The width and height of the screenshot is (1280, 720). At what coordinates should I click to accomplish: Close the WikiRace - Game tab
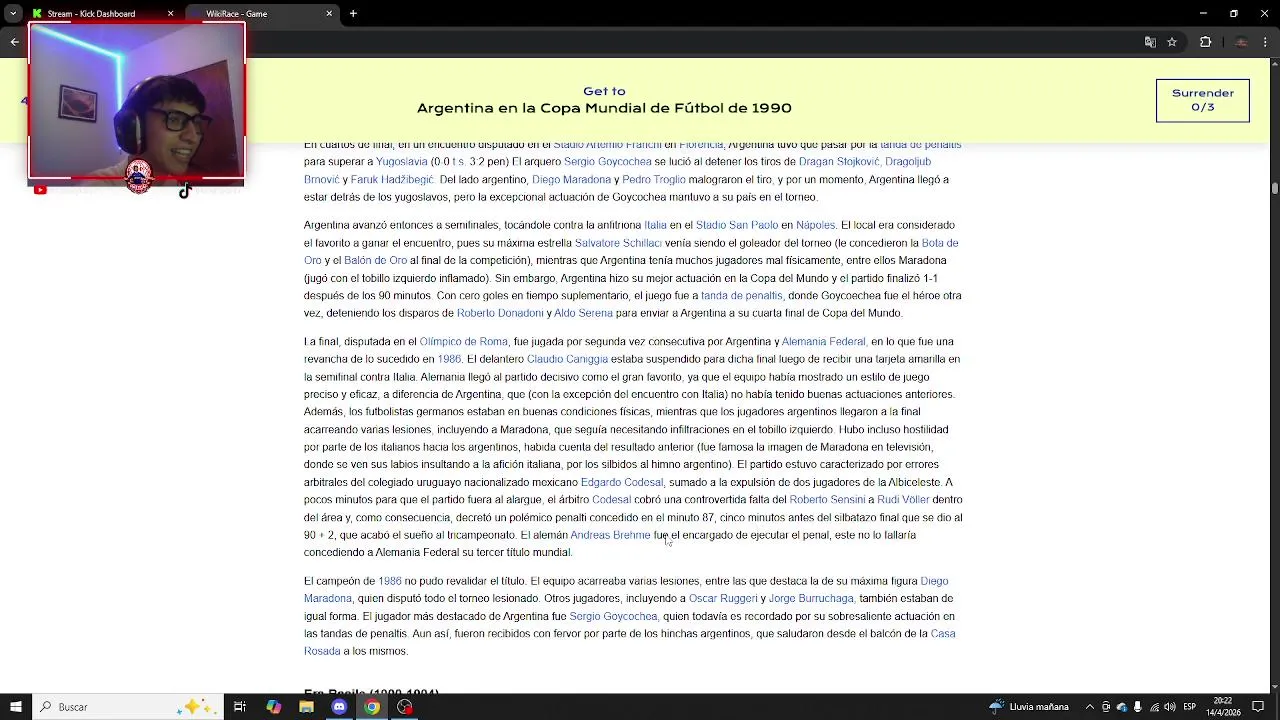pos(329,14)
